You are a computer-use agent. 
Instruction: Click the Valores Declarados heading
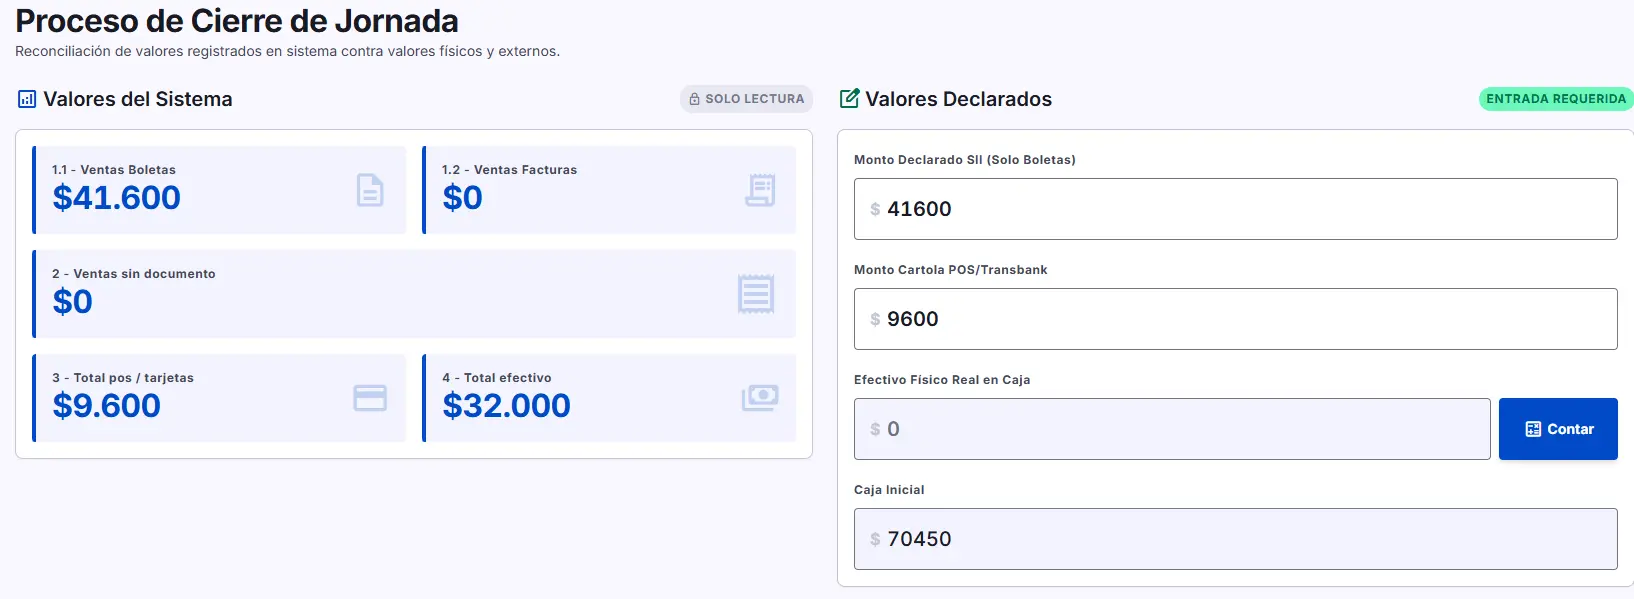958,99
